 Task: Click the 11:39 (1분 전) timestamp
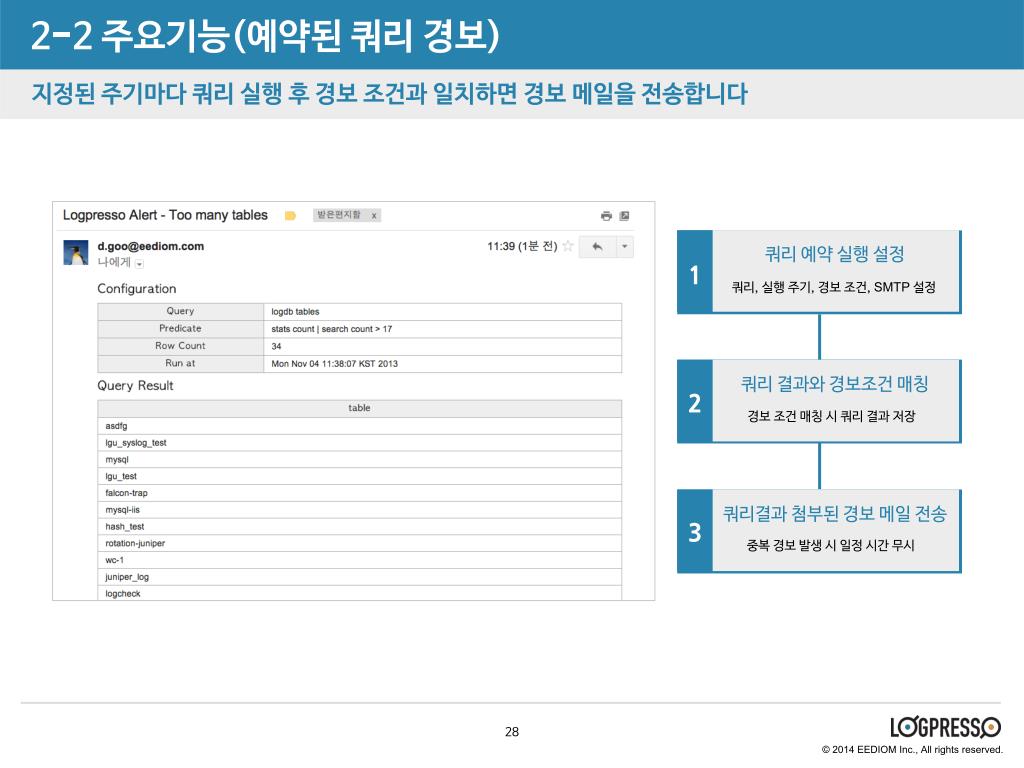[522, 246]
